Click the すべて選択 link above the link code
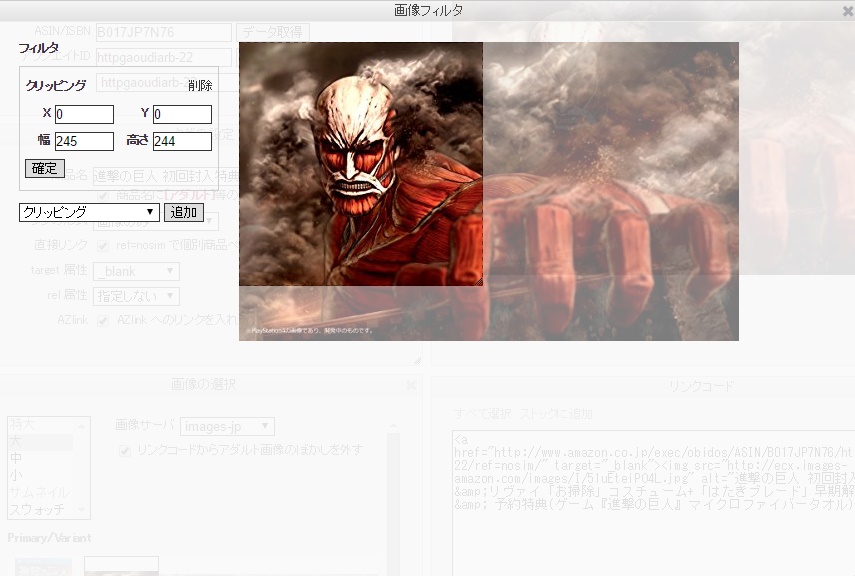The image size is (855, 576). click(x=483, y=414)
